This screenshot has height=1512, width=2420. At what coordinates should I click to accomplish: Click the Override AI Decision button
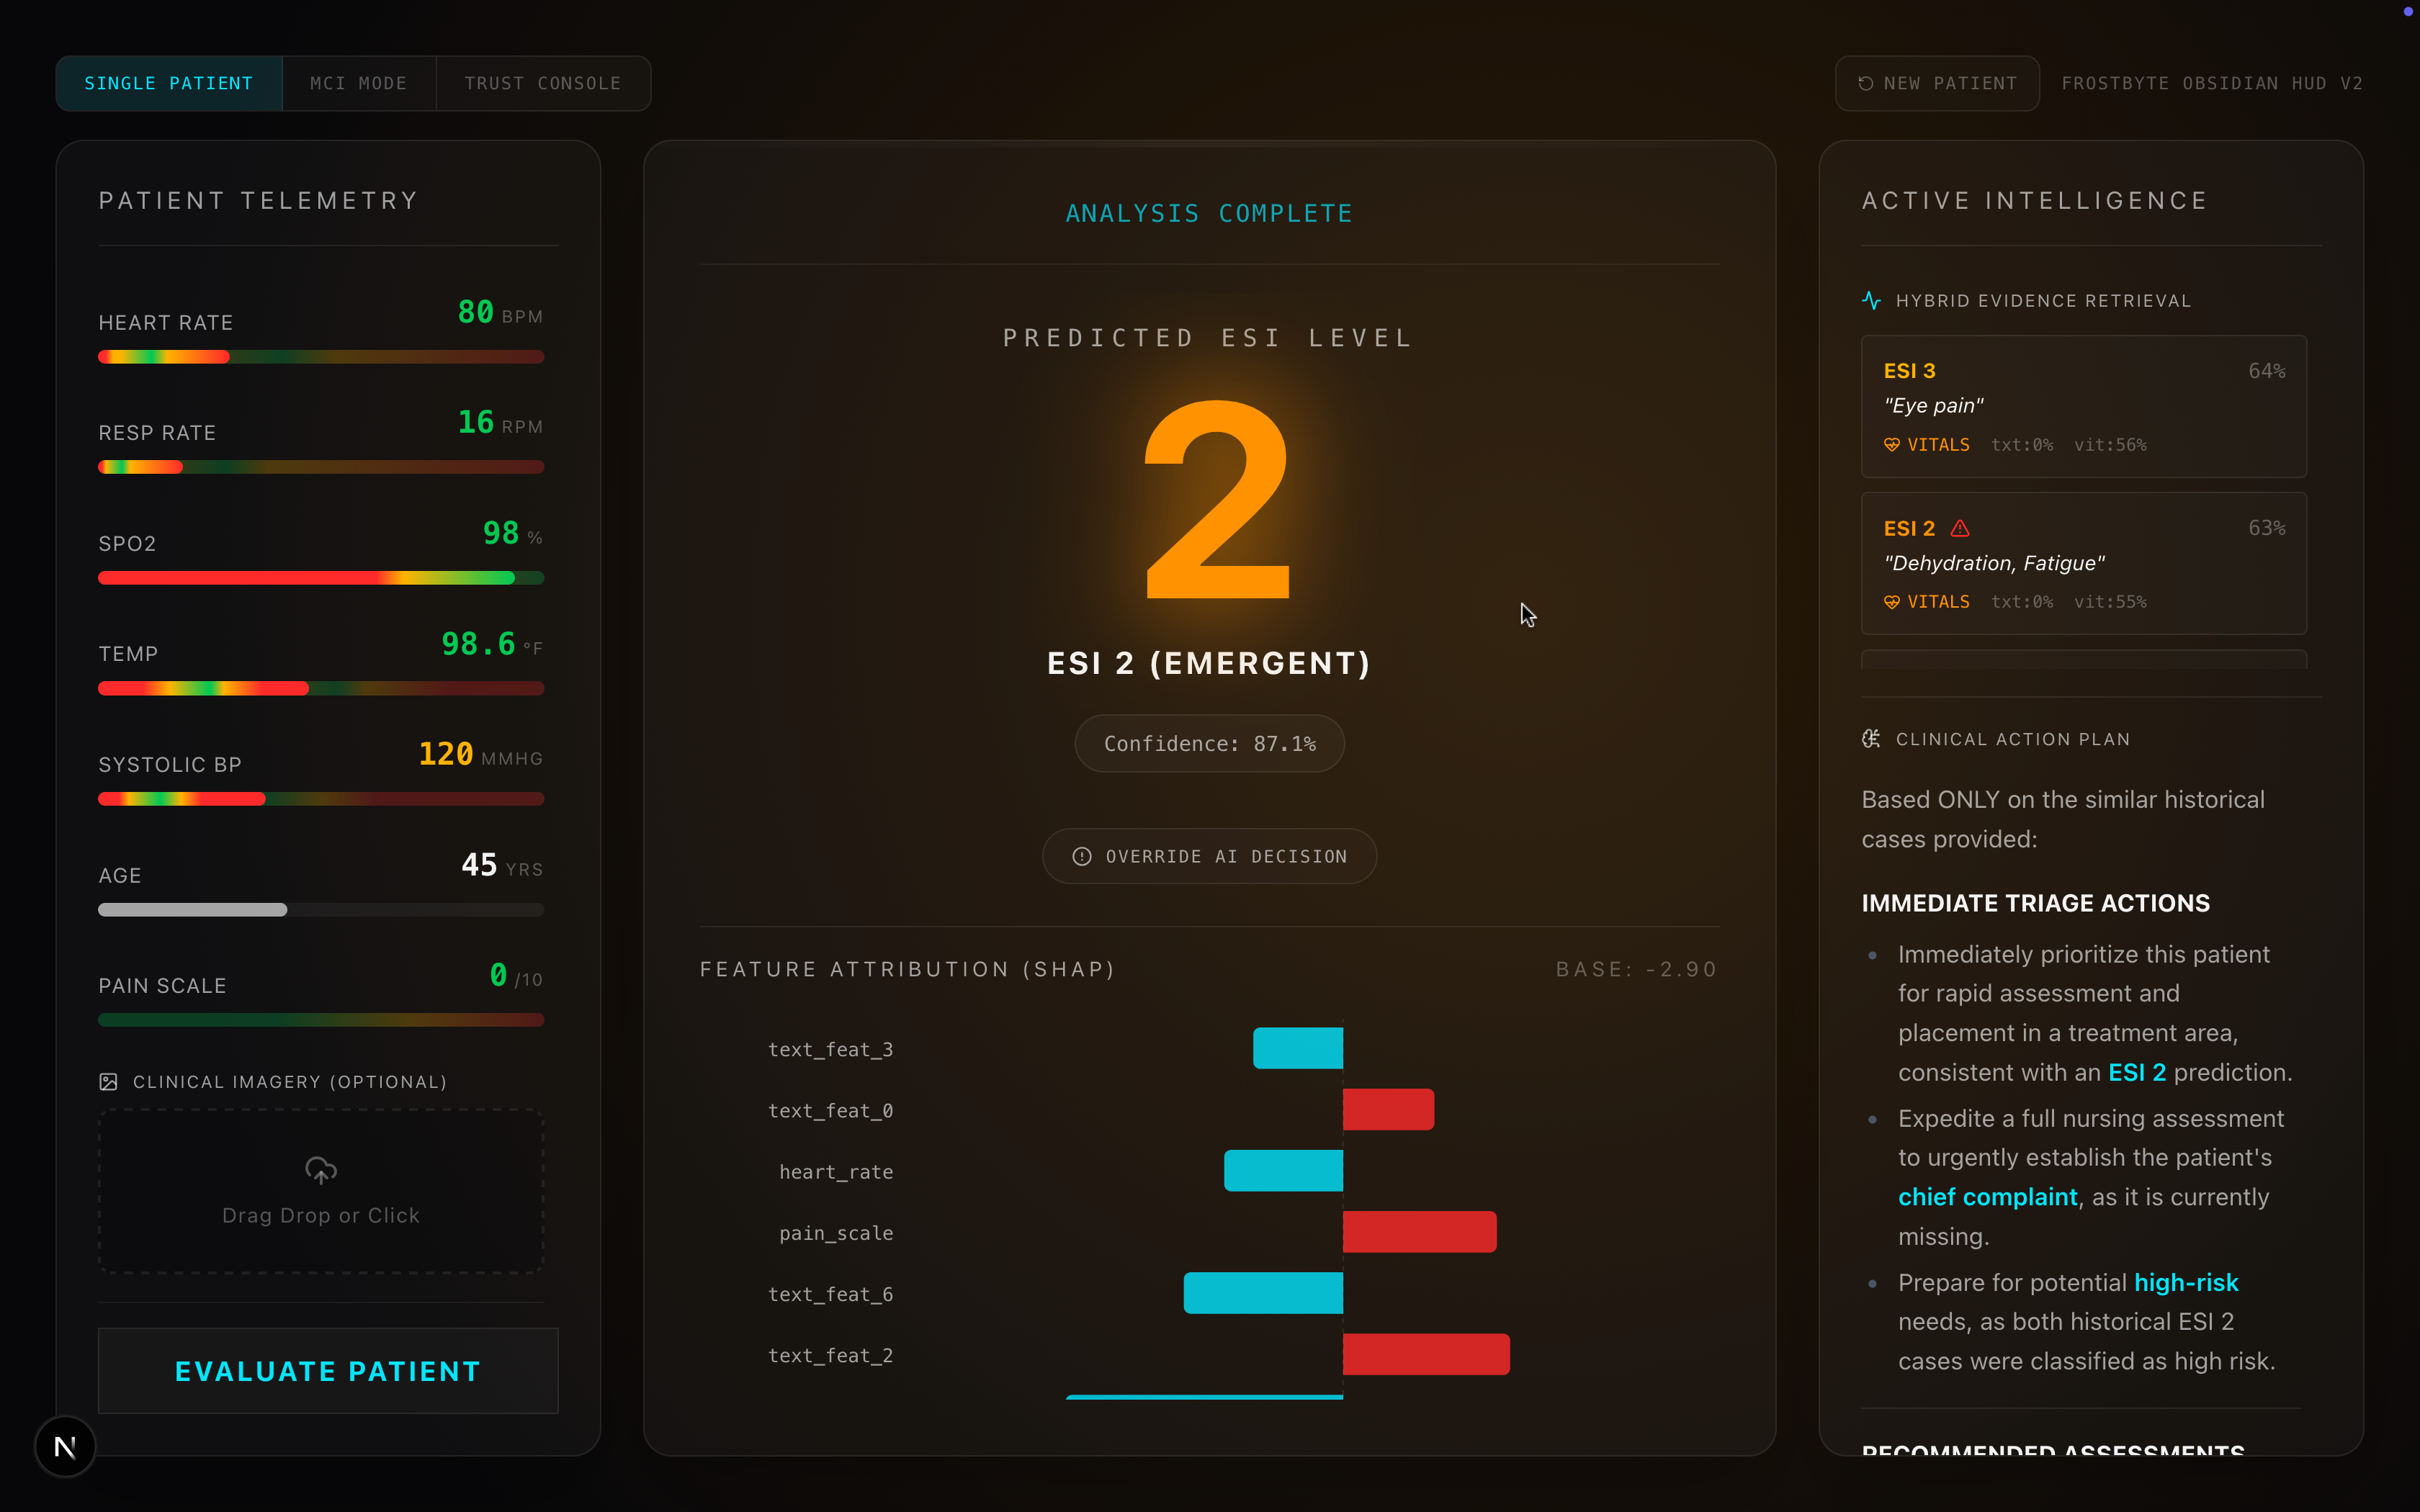coord(1209,857)
